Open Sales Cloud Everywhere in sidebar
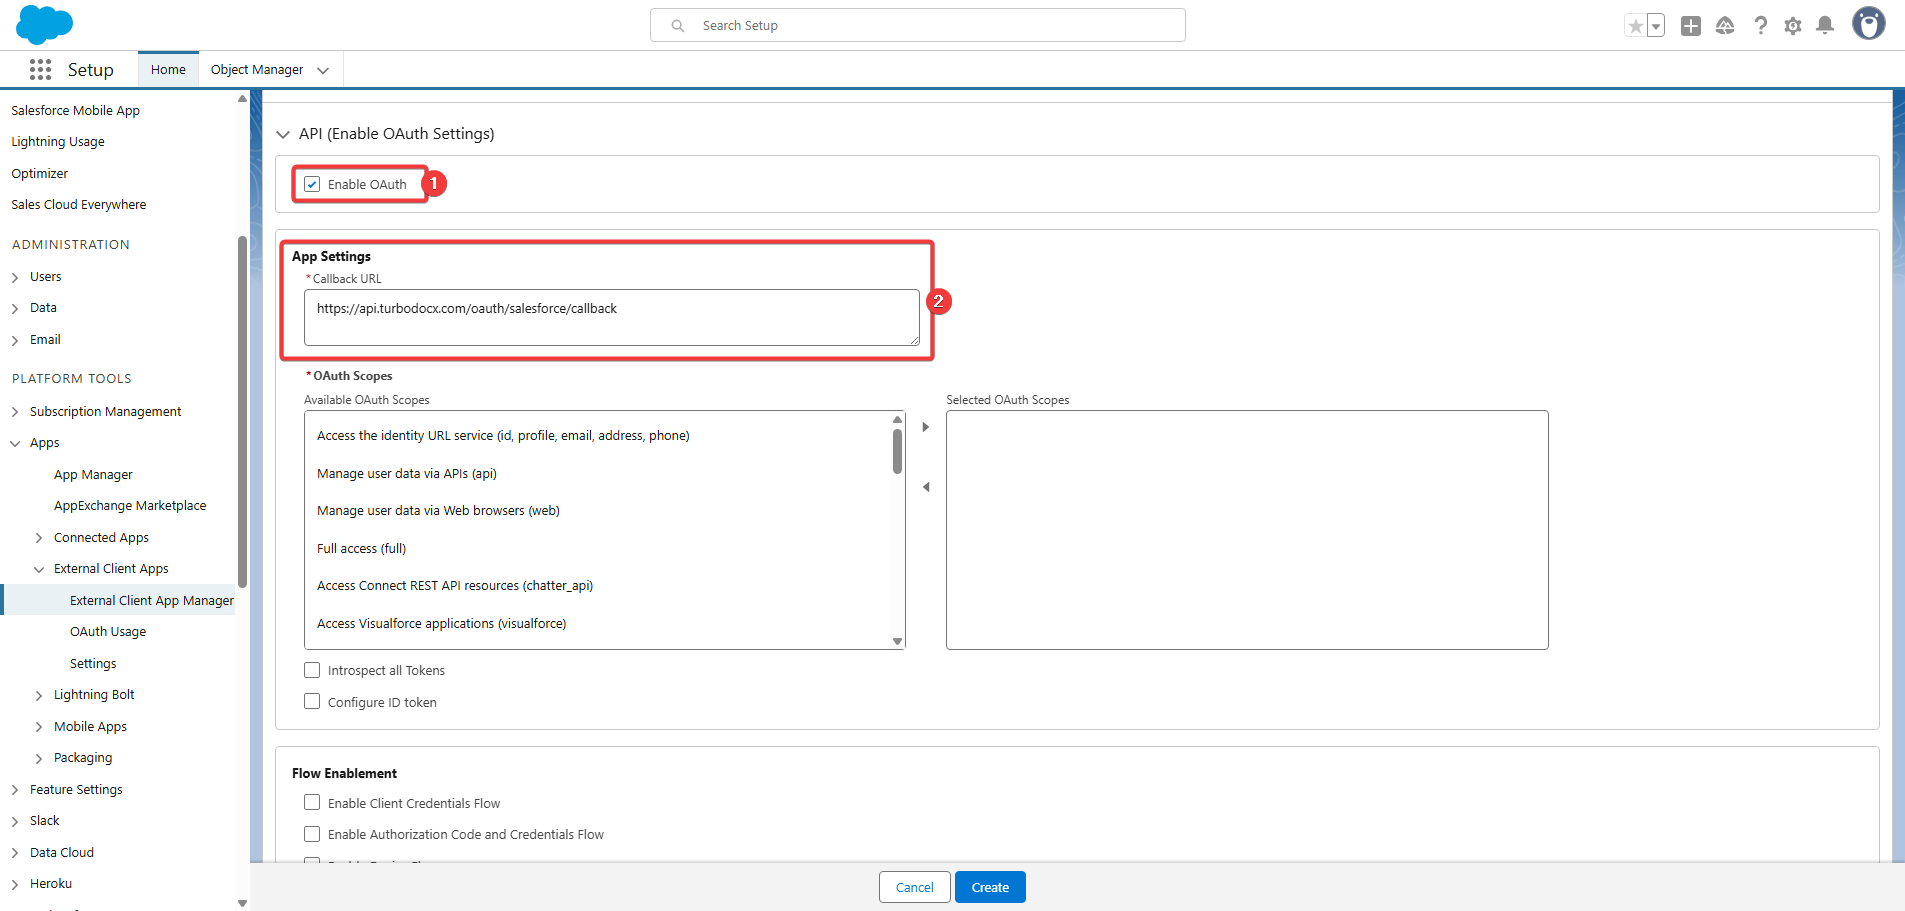This screenshot has width=1905, height=911. coord(79,205)
